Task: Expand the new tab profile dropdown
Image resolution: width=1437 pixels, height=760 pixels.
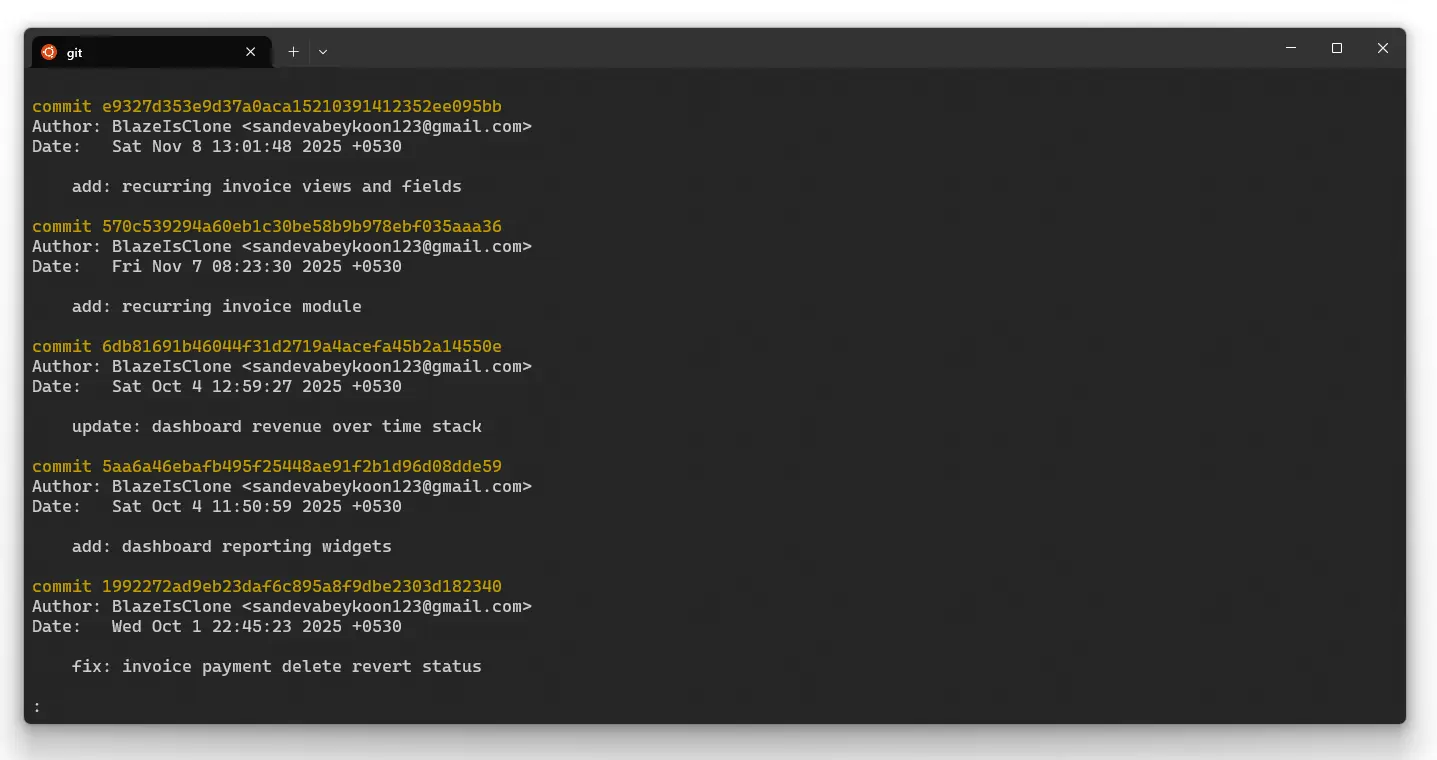Action: 323,52
